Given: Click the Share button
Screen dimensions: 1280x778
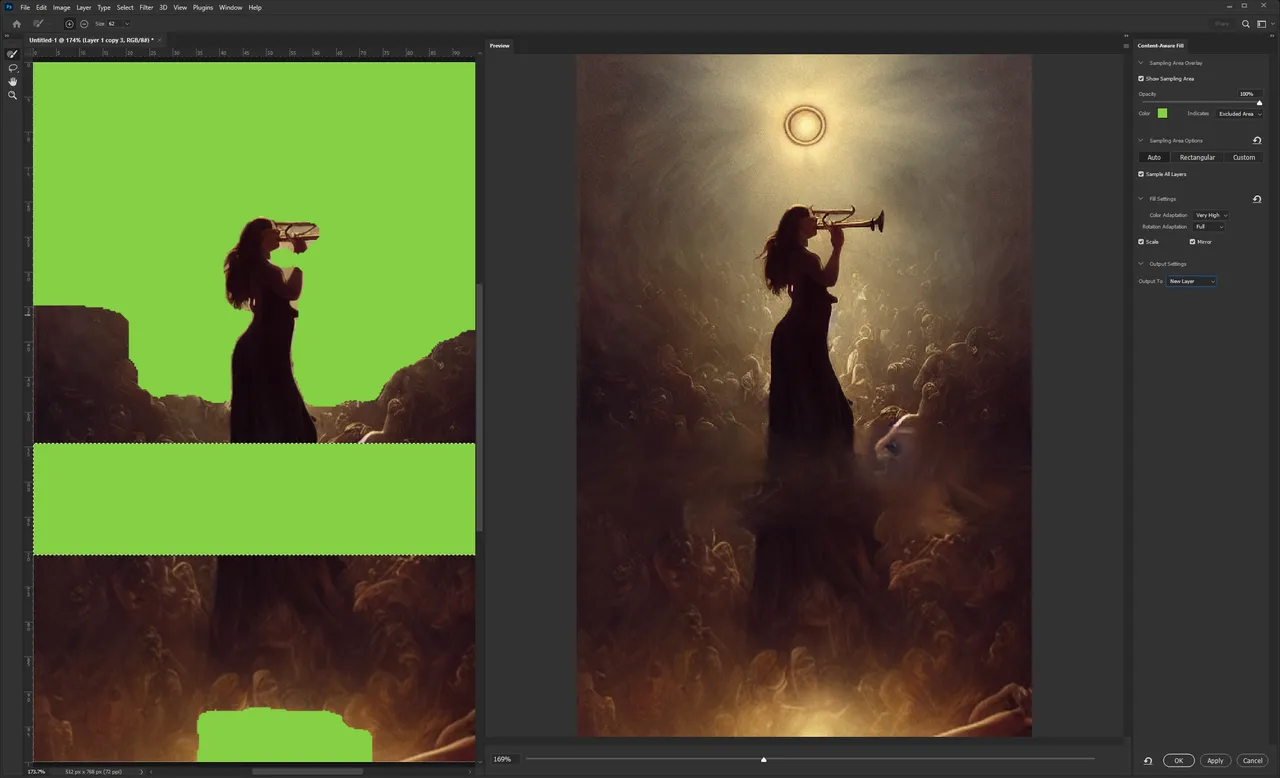Looking at the screenshot, I should point(1221,23).
